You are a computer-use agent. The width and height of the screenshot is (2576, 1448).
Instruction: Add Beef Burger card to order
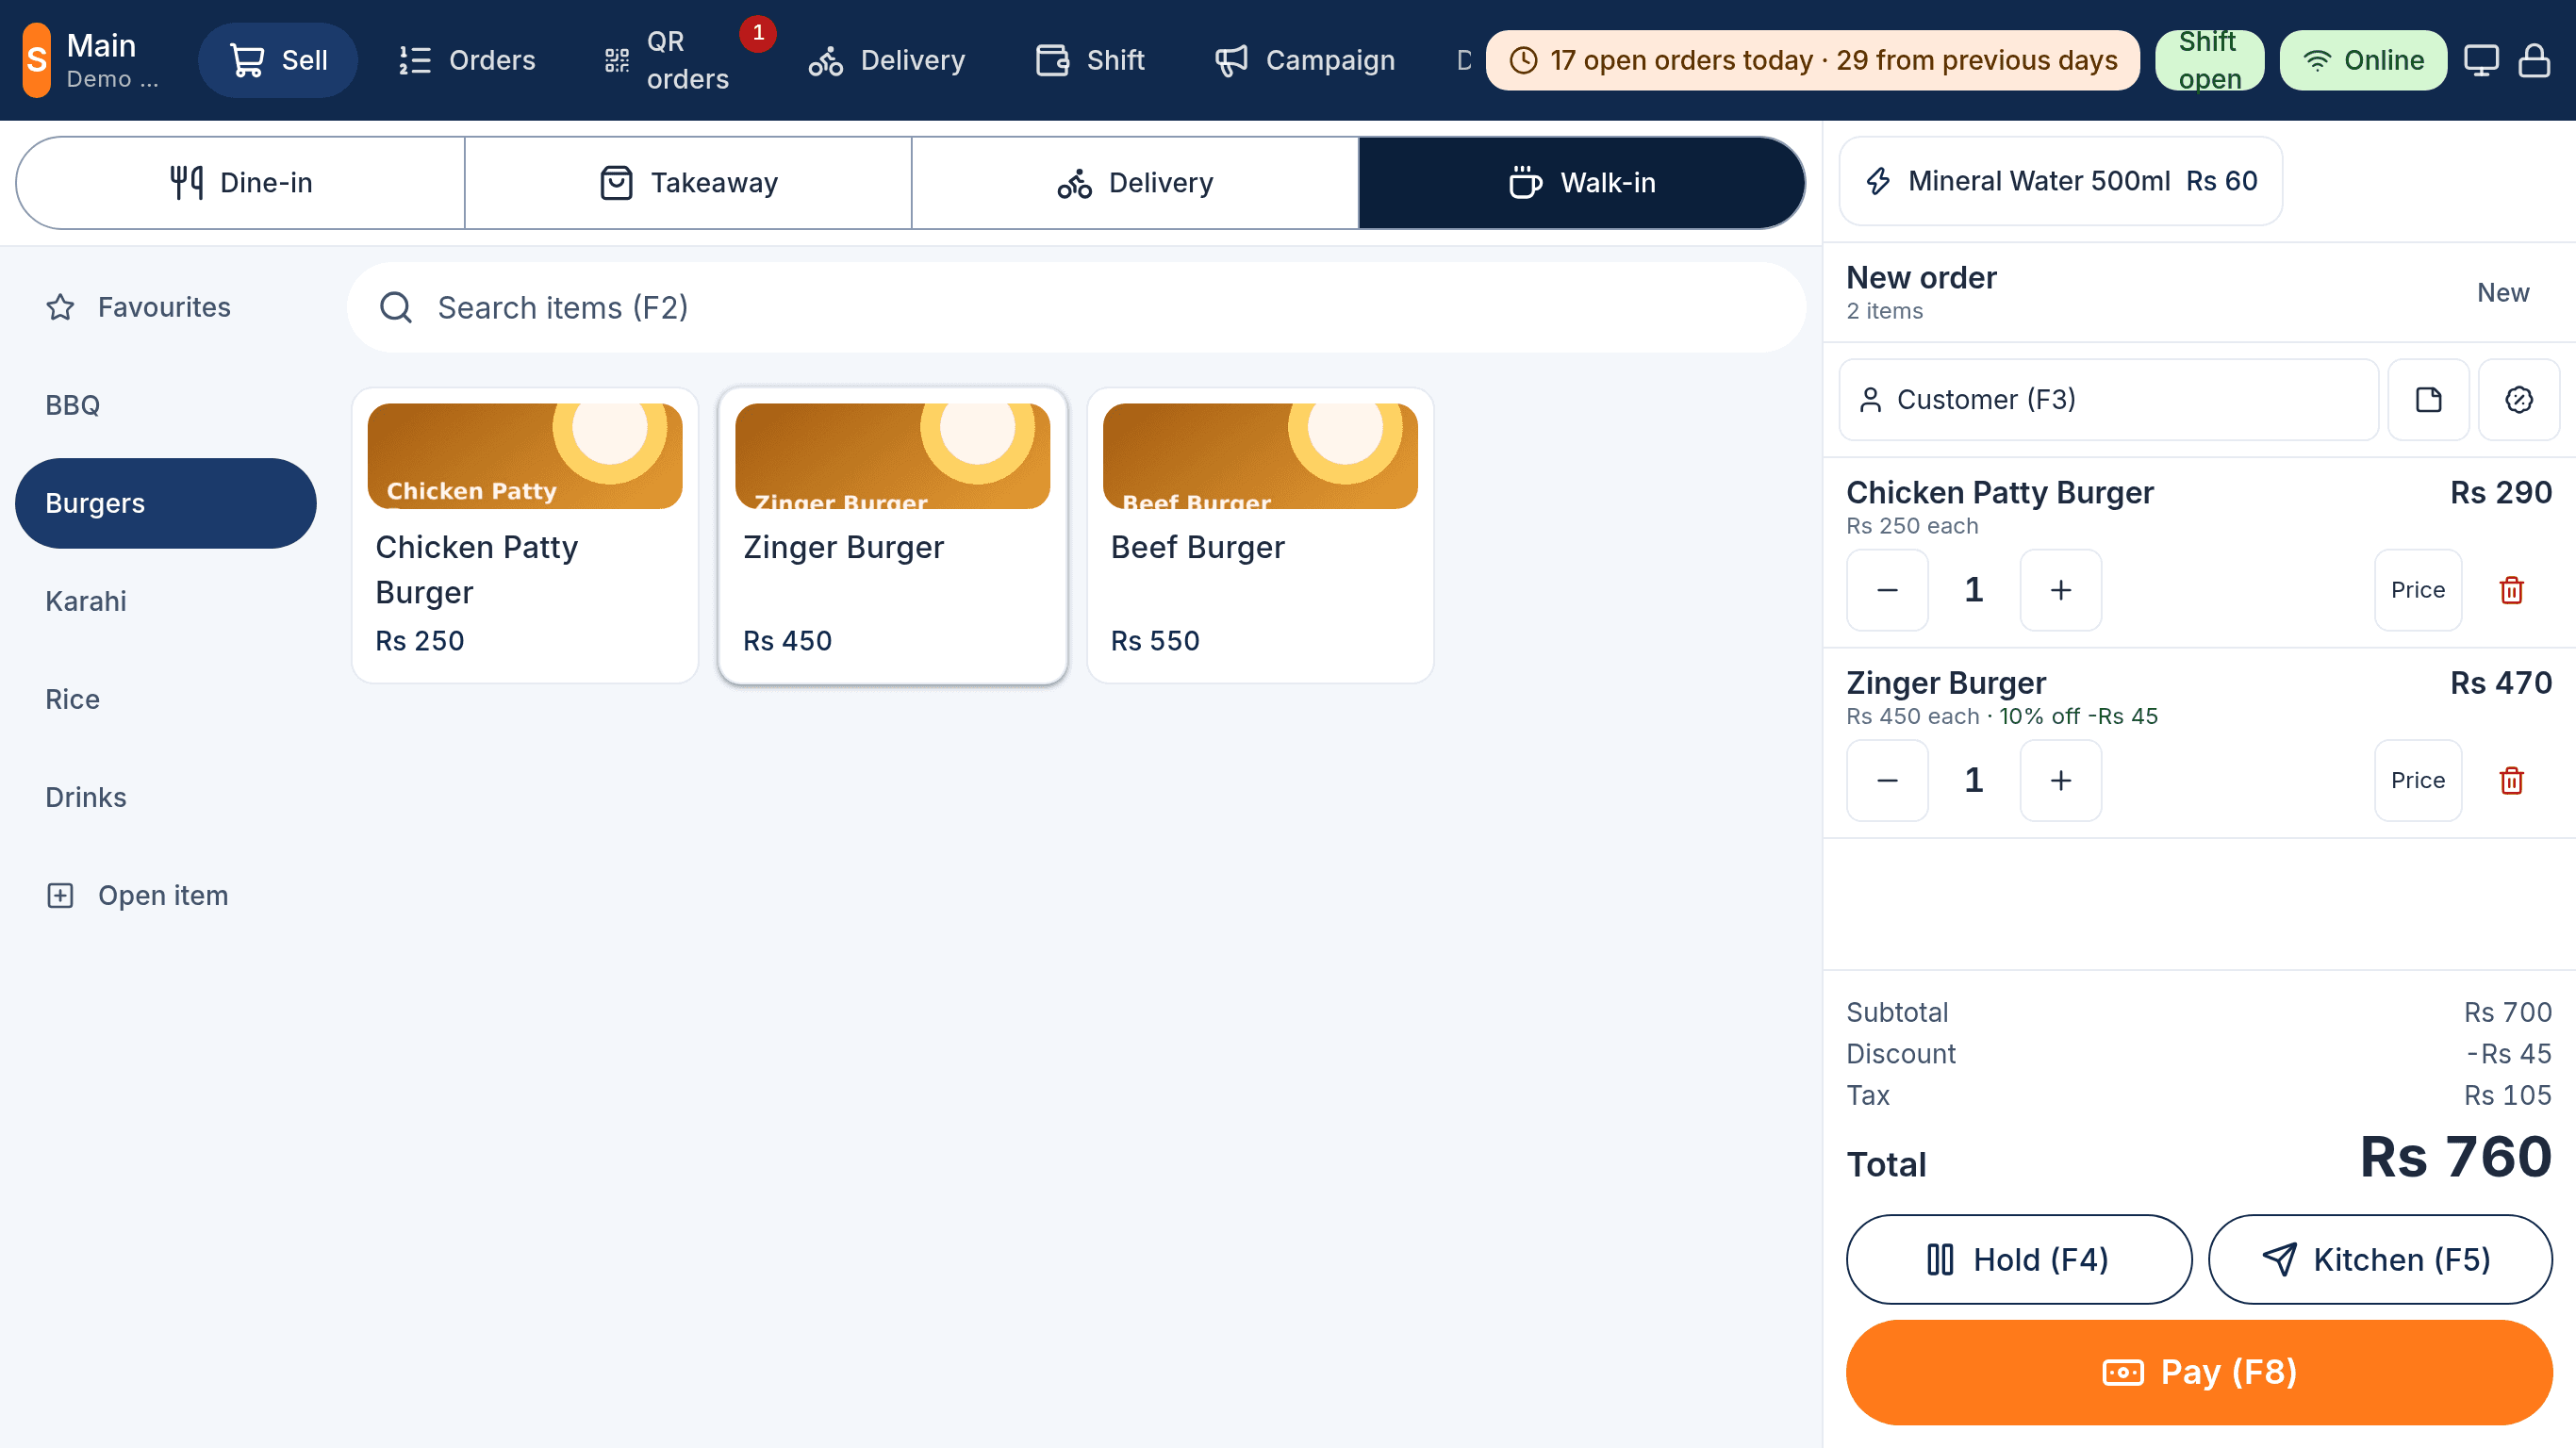(1260, 536)
